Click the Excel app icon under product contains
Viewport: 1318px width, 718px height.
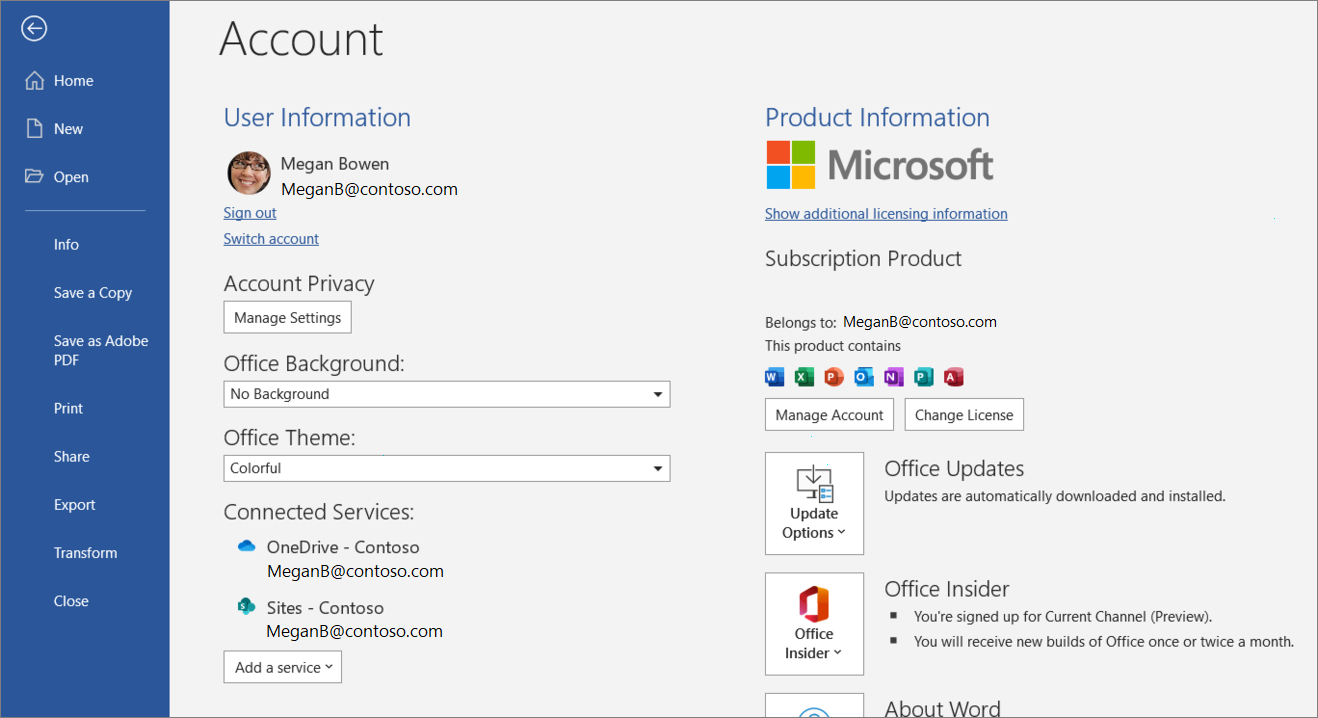[804, 377]
